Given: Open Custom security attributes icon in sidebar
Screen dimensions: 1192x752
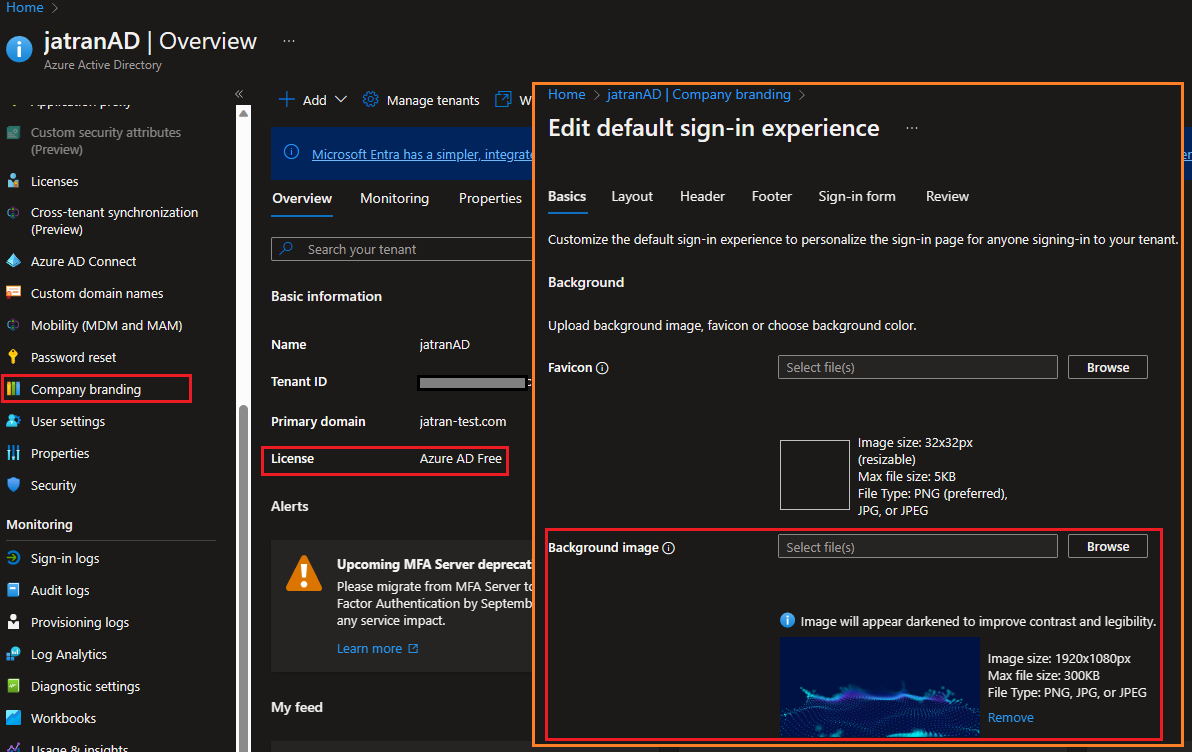Looking at the screenshot, I should [13, 132].
